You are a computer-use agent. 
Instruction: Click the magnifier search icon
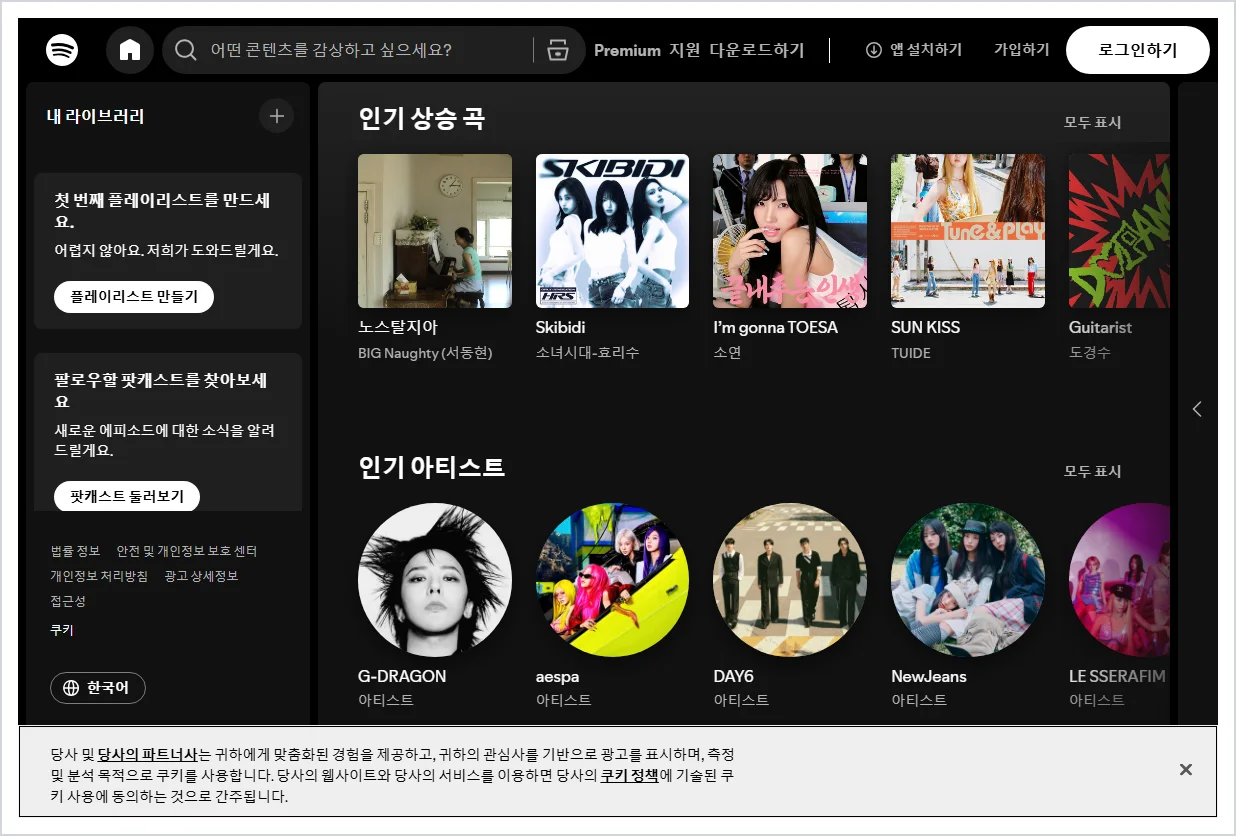(186, 50)
